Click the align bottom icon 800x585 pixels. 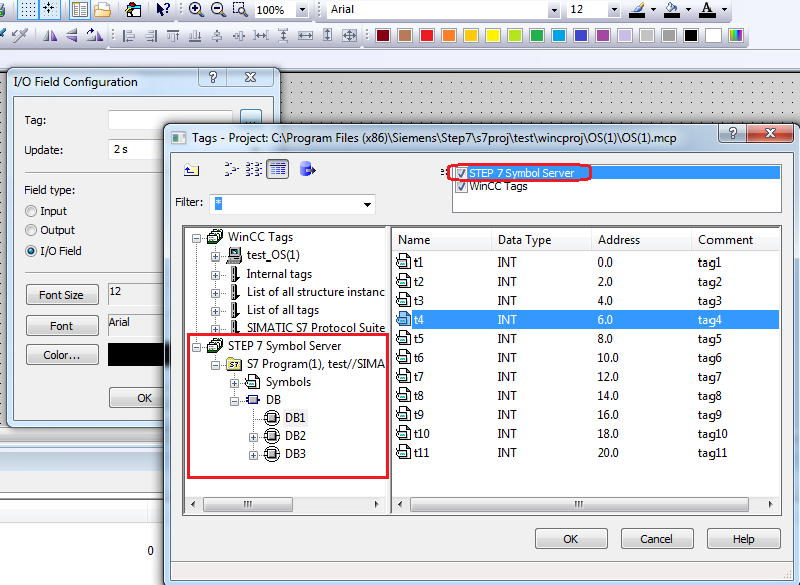195,36
